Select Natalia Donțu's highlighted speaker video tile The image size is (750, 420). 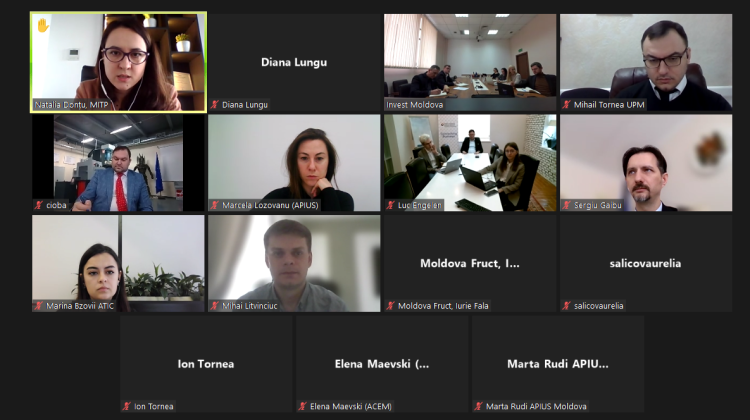tap(118, 62)
